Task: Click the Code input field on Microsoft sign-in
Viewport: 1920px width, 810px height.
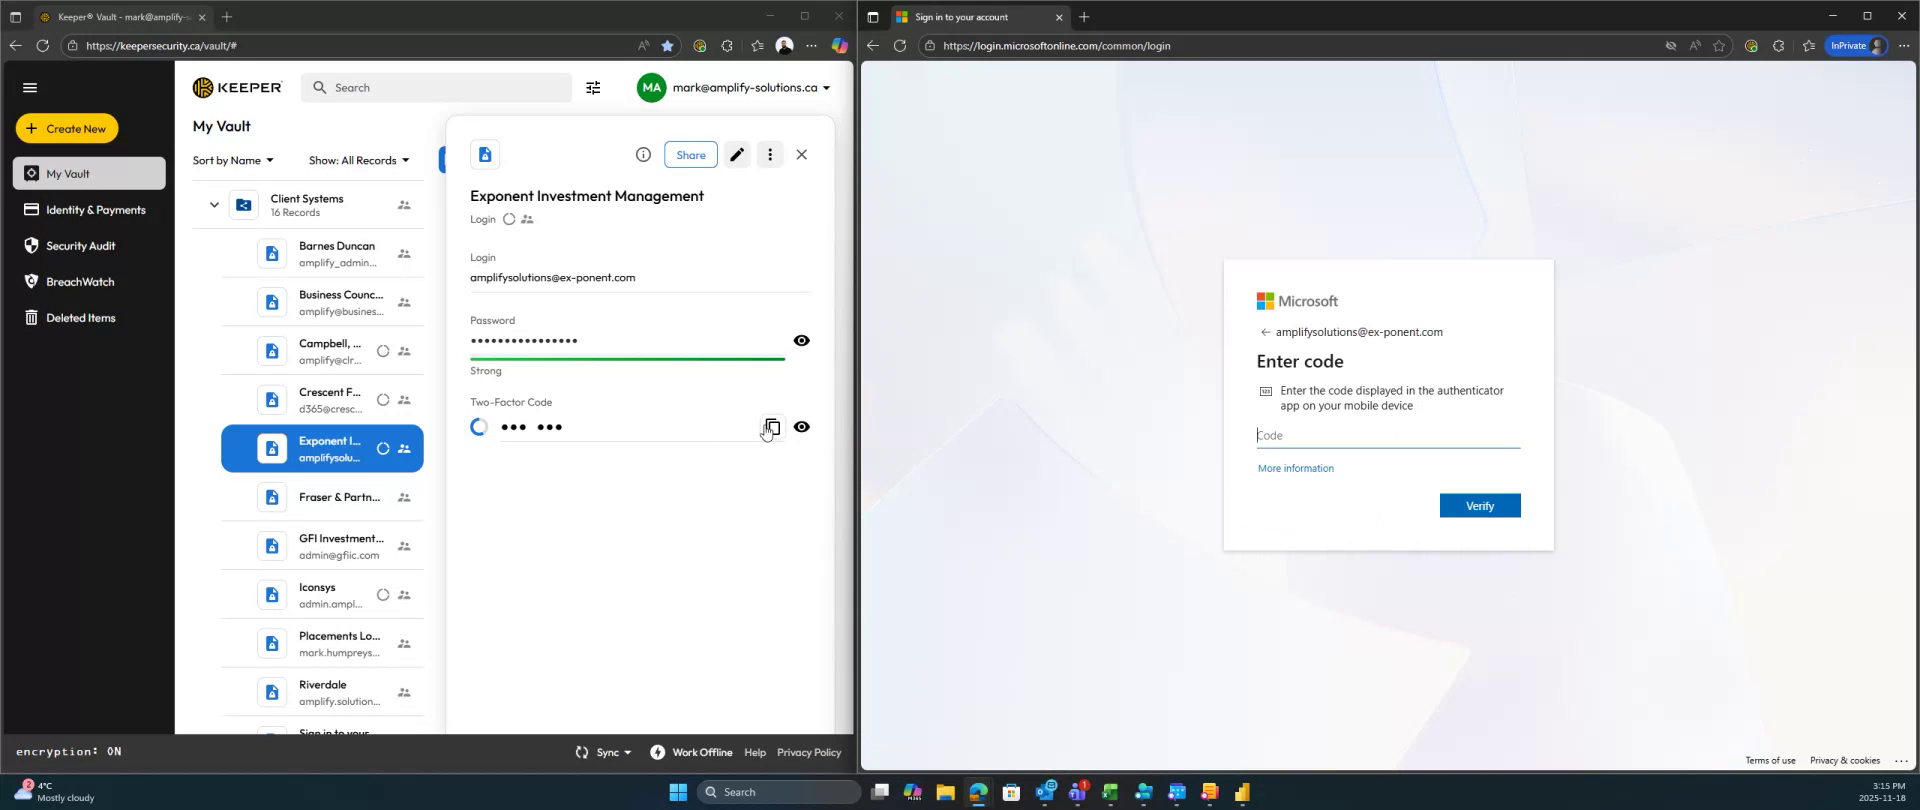Action: tap(1388, 436)
